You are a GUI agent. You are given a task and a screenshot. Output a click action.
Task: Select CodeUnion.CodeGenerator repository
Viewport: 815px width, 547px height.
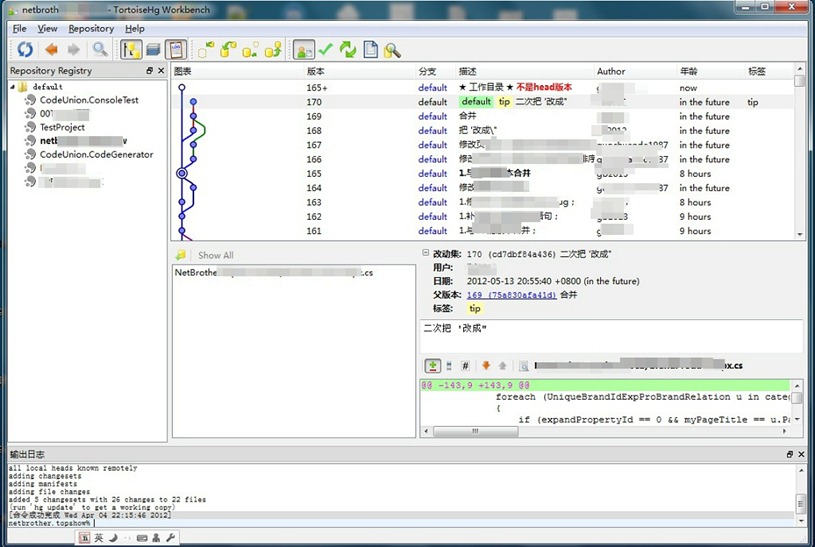point(96,154)
